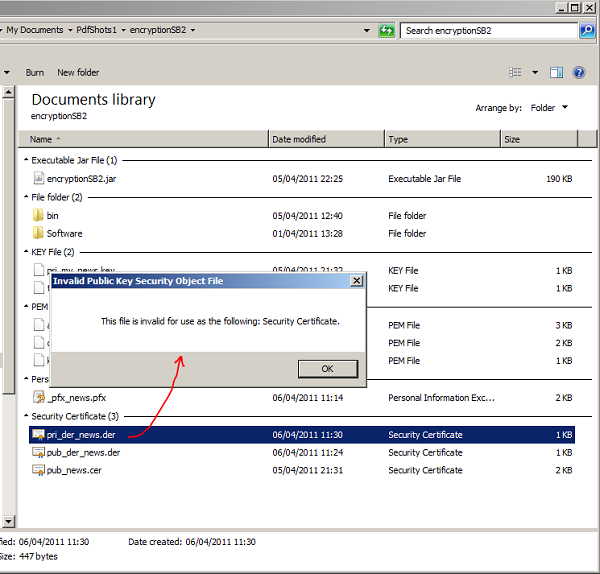Click the Search encryptionSB2 input field

click(489, 31)
